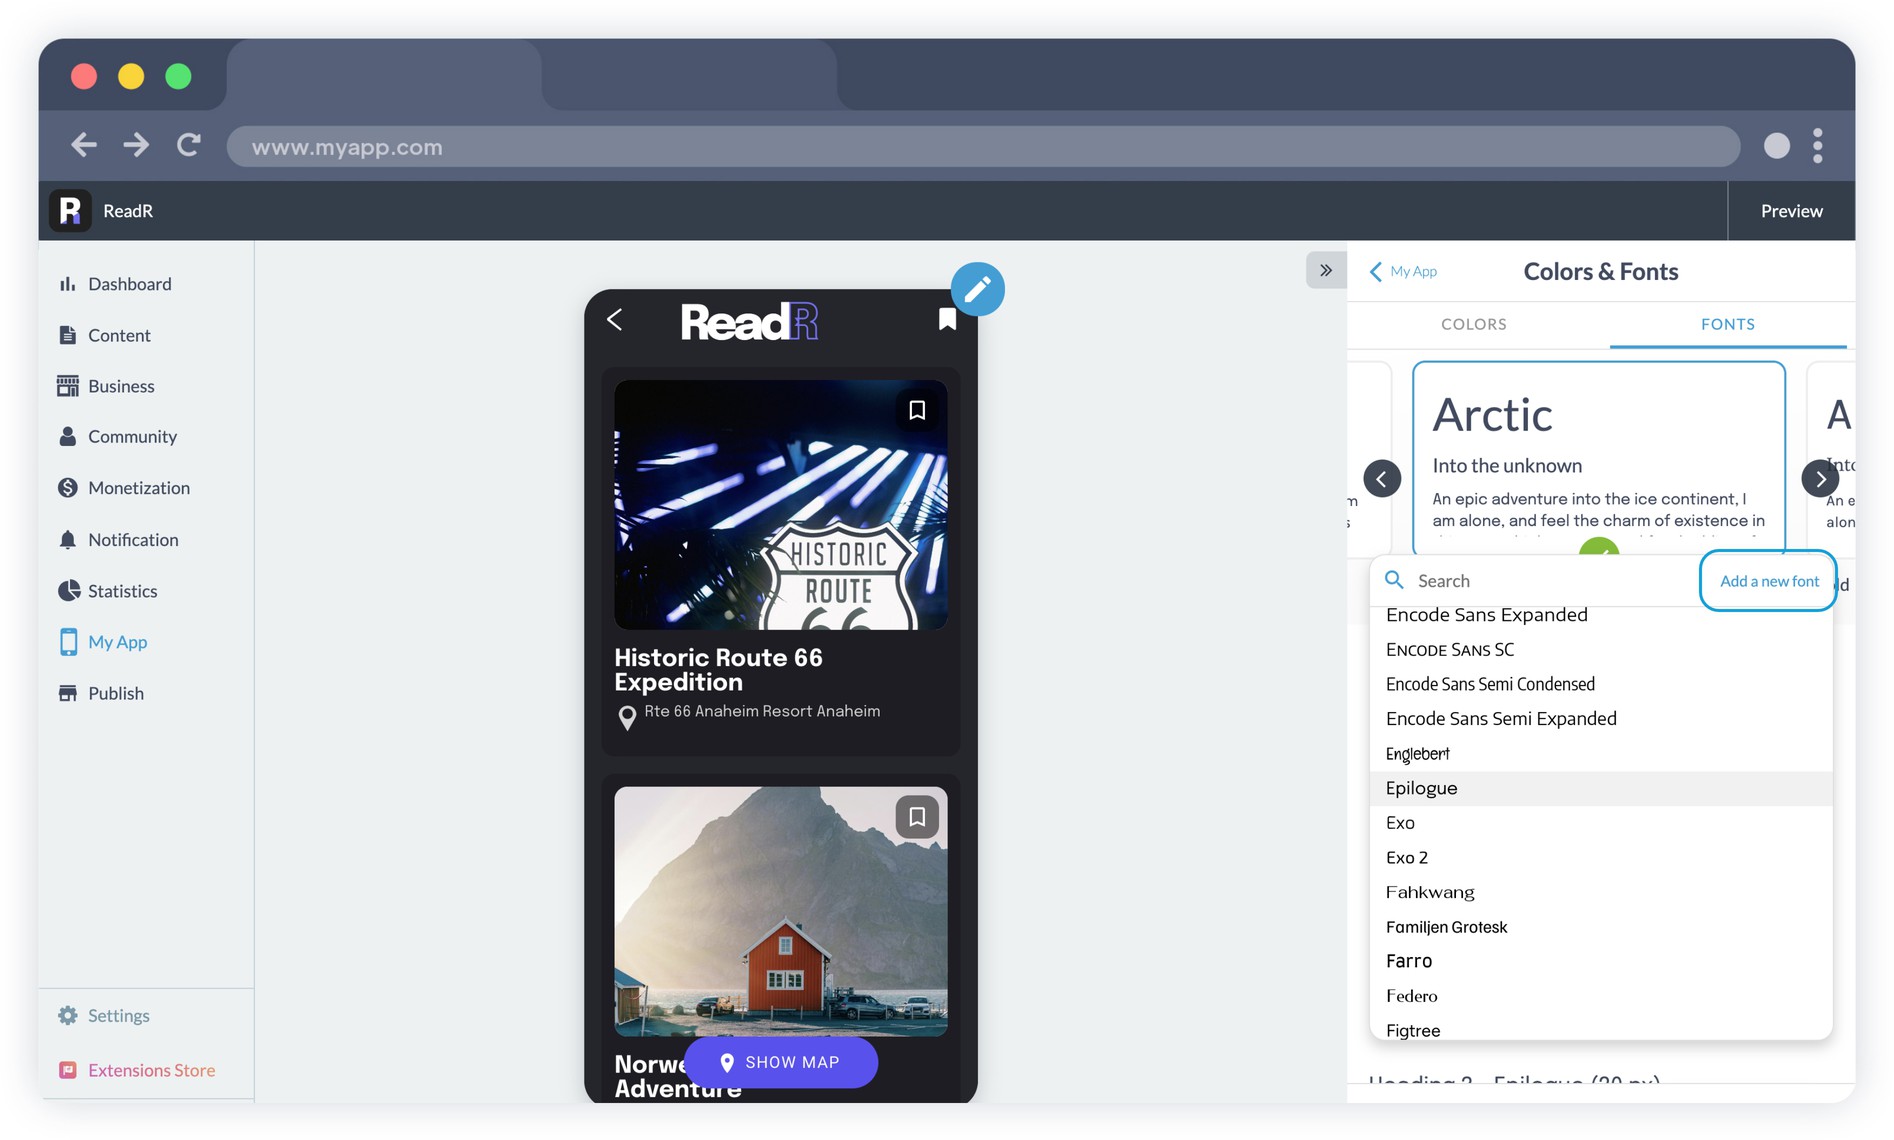Open Settings with the gear icon
Screen dimensions: 1894x1140
pos(117,1016)
